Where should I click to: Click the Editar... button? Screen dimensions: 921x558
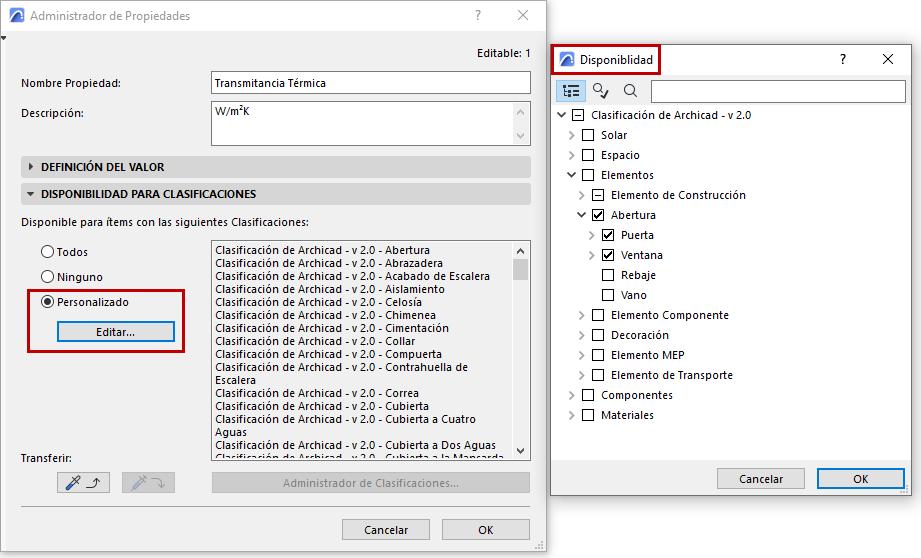point(116,332)
